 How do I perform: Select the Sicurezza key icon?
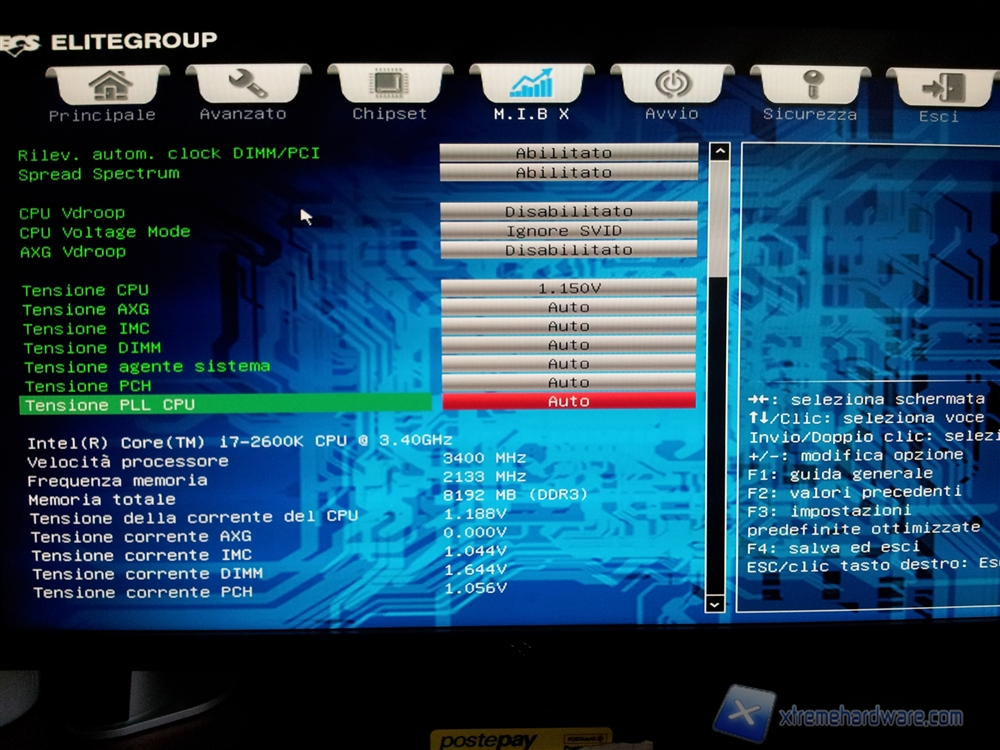[810, 85]
